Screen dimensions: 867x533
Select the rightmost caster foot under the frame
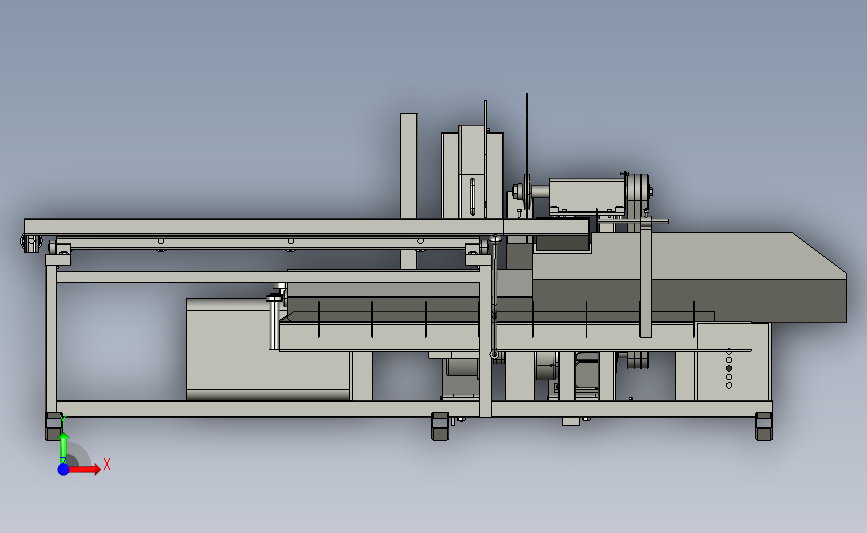(764, 426)
